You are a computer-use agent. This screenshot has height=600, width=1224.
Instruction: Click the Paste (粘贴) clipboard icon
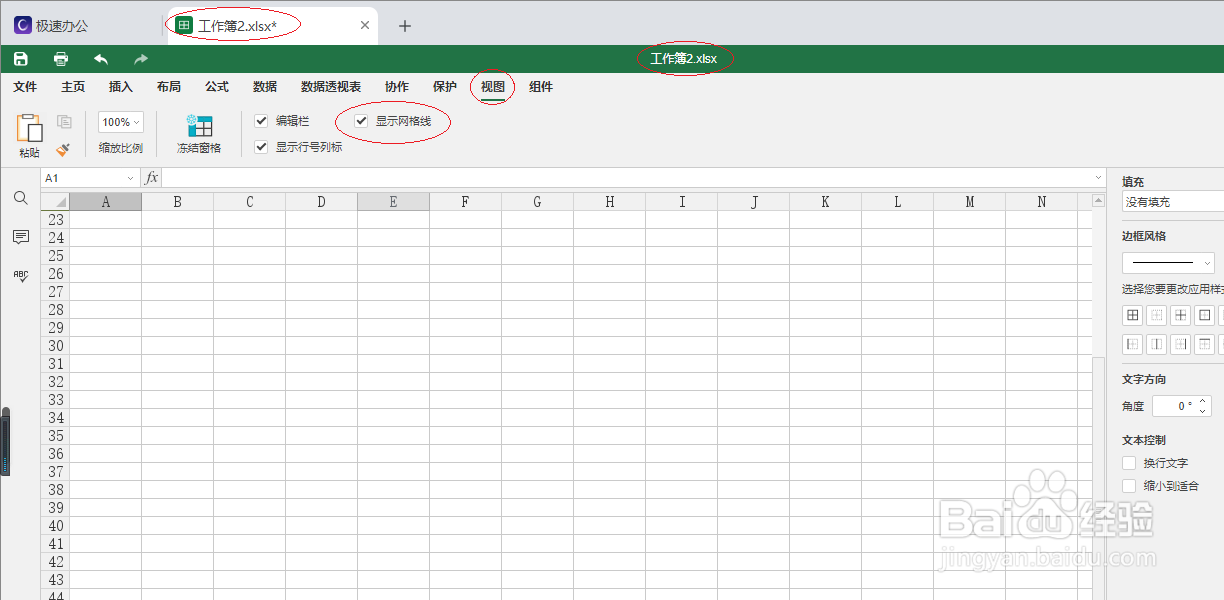click(x=29, y=128)
